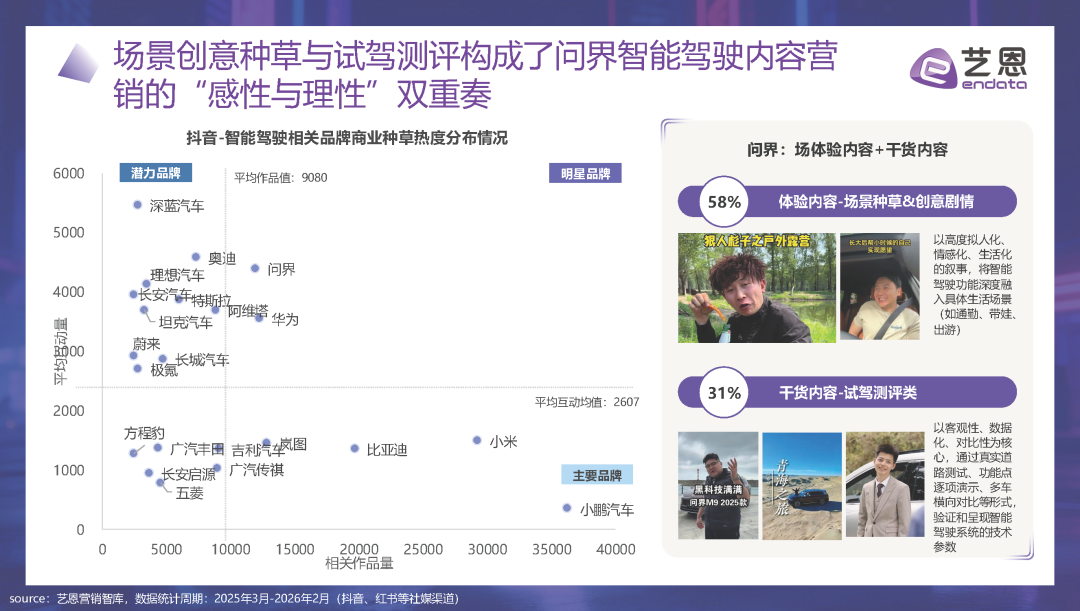Click the 小米 data label

click(503, 442)
